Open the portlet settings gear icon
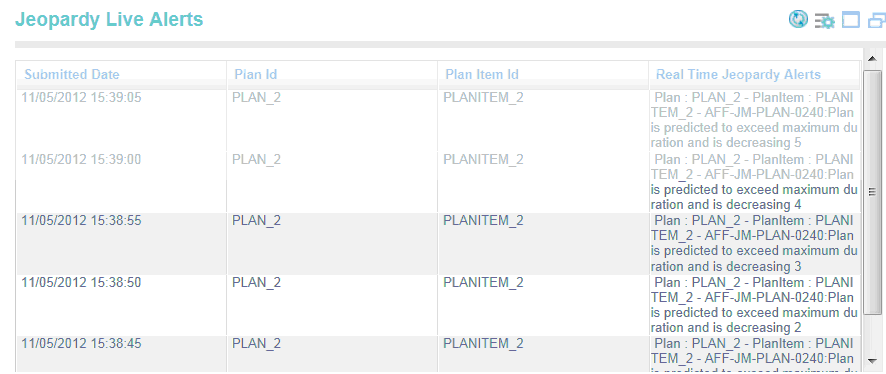The height and width of the screenshot is (374, 886). click(824, 21)
